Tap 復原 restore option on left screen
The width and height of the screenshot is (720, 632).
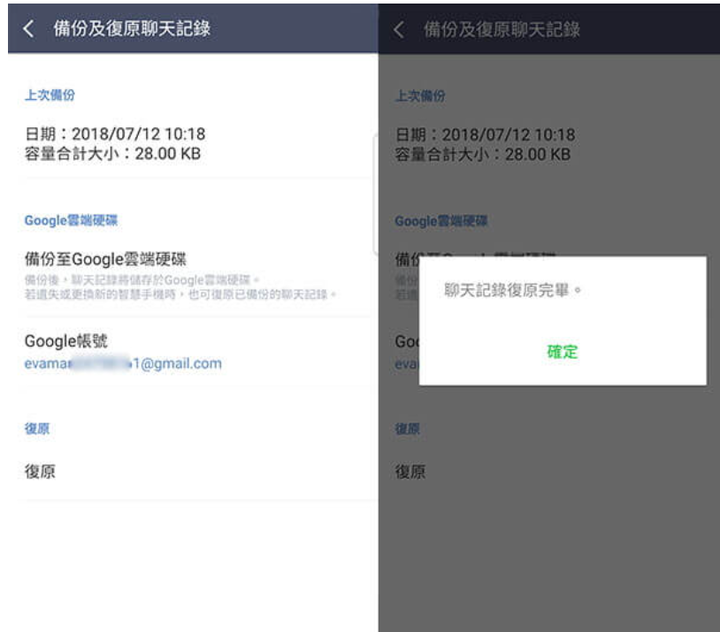pyautogui.click(x=40, y=471)
